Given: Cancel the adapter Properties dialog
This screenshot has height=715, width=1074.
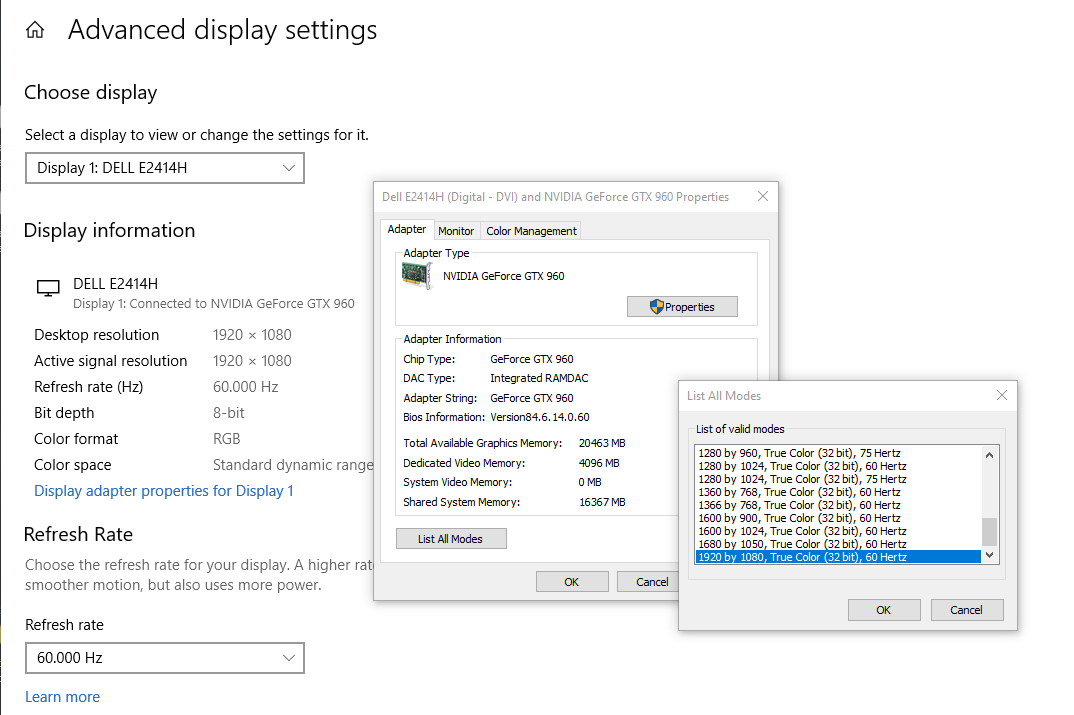Looking at the screenshot, I should (x=648, y=581).
